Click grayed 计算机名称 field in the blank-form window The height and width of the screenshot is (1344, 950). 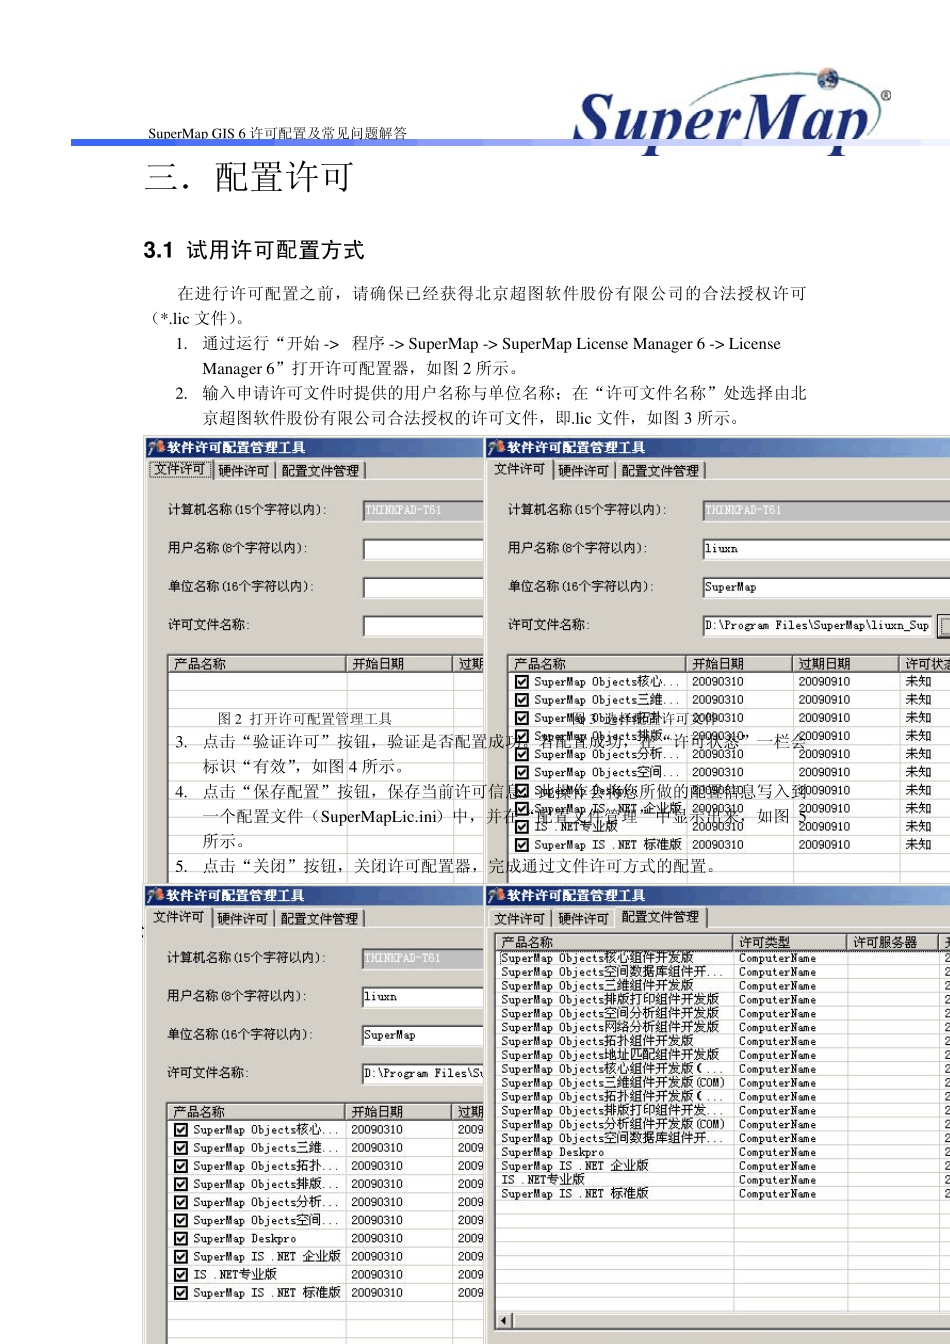point(423,510)
